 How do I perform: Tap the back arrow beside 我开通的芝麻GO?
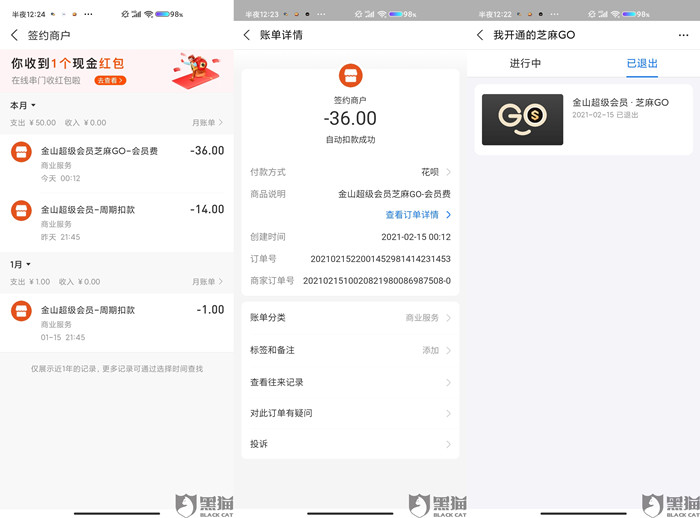[480, 35]
